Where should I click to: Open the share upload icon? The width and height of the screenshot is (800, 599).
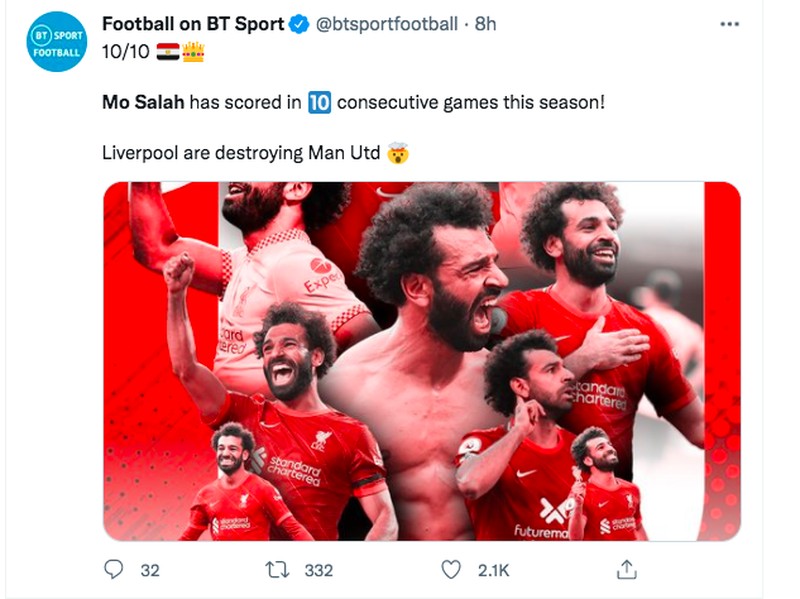(x=627, y=567)
